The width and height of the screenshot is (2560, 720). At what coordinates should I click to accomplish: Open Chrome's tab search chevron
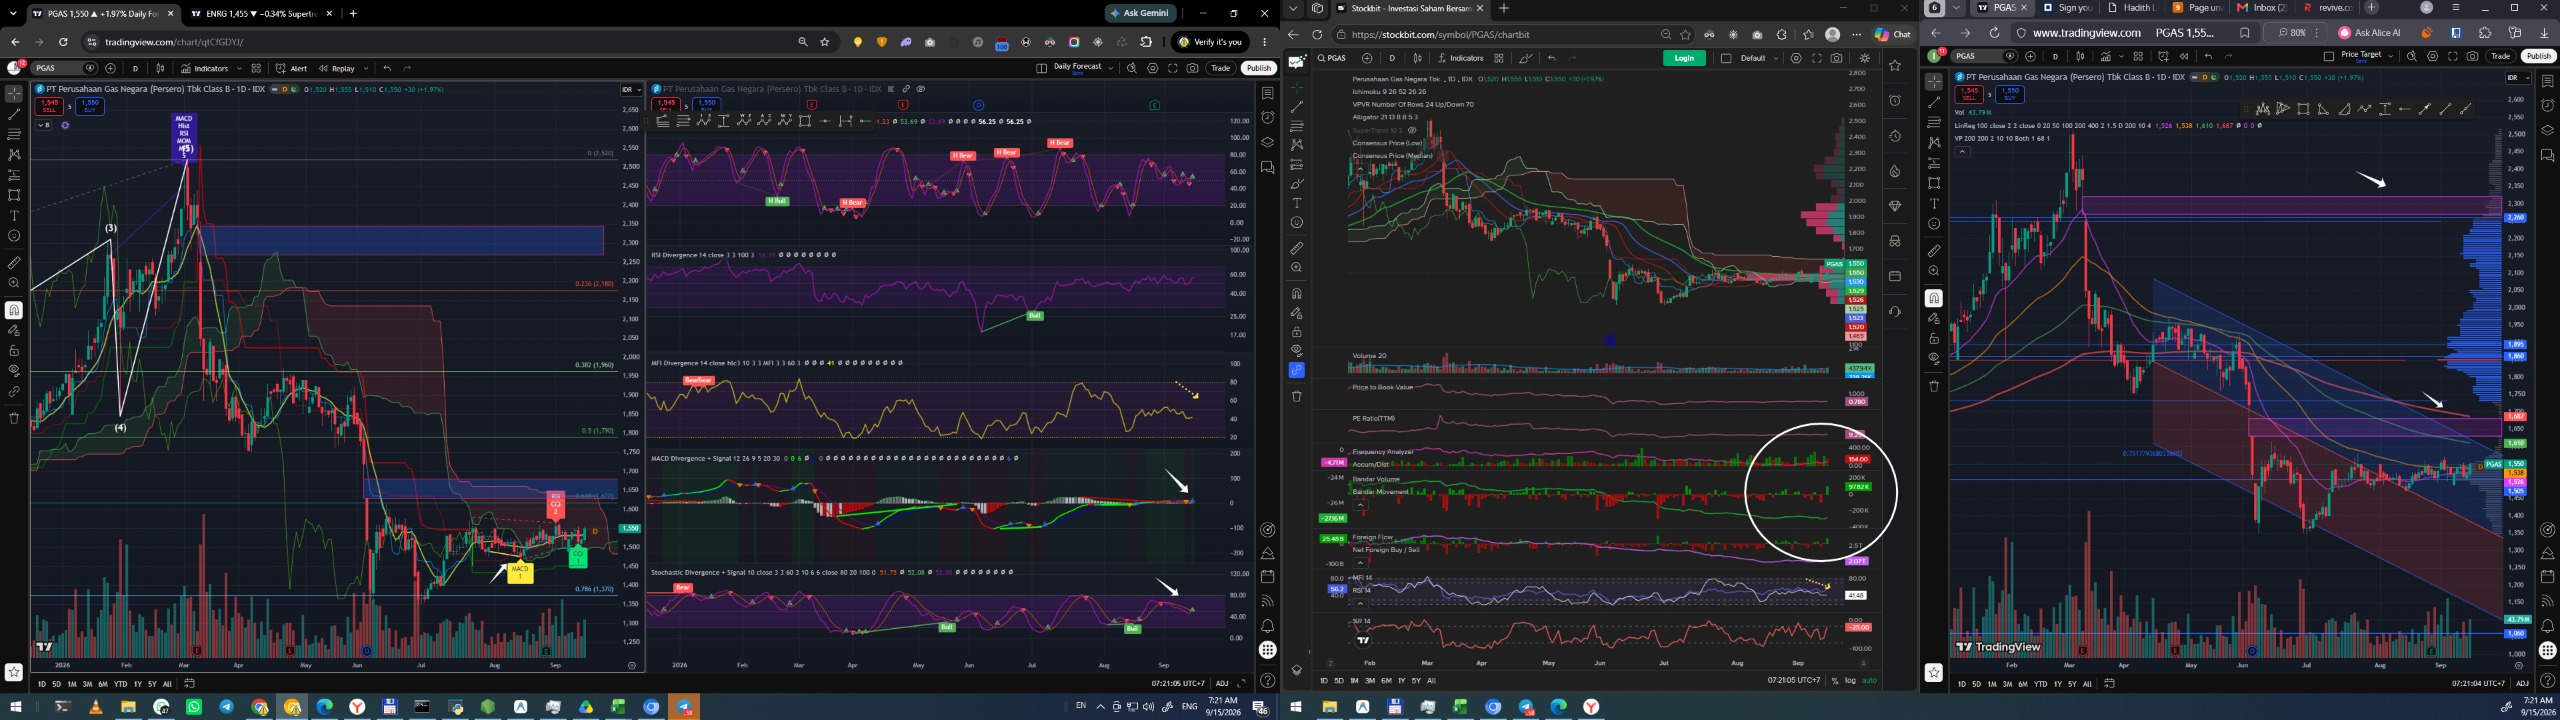click(11, 13)
